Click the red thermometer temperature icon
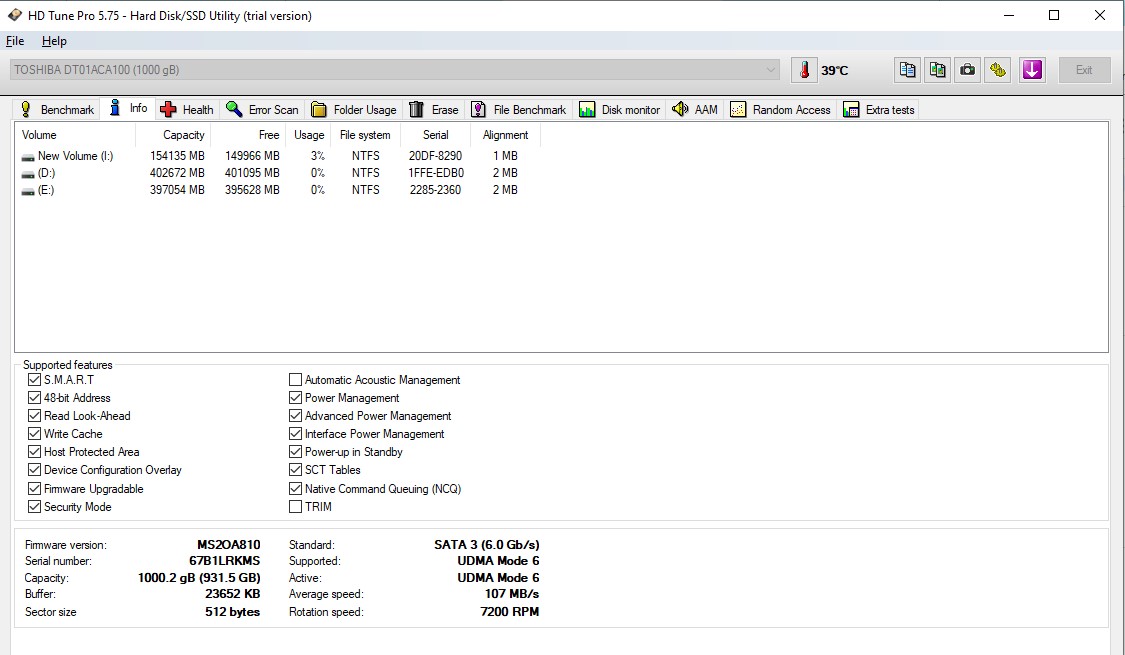Screen dimensions: 1125x655 (804, 70)
